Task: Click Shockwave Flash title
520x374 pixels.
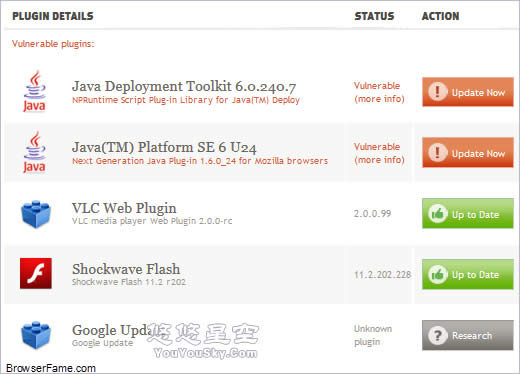Action: coord(126,269)
